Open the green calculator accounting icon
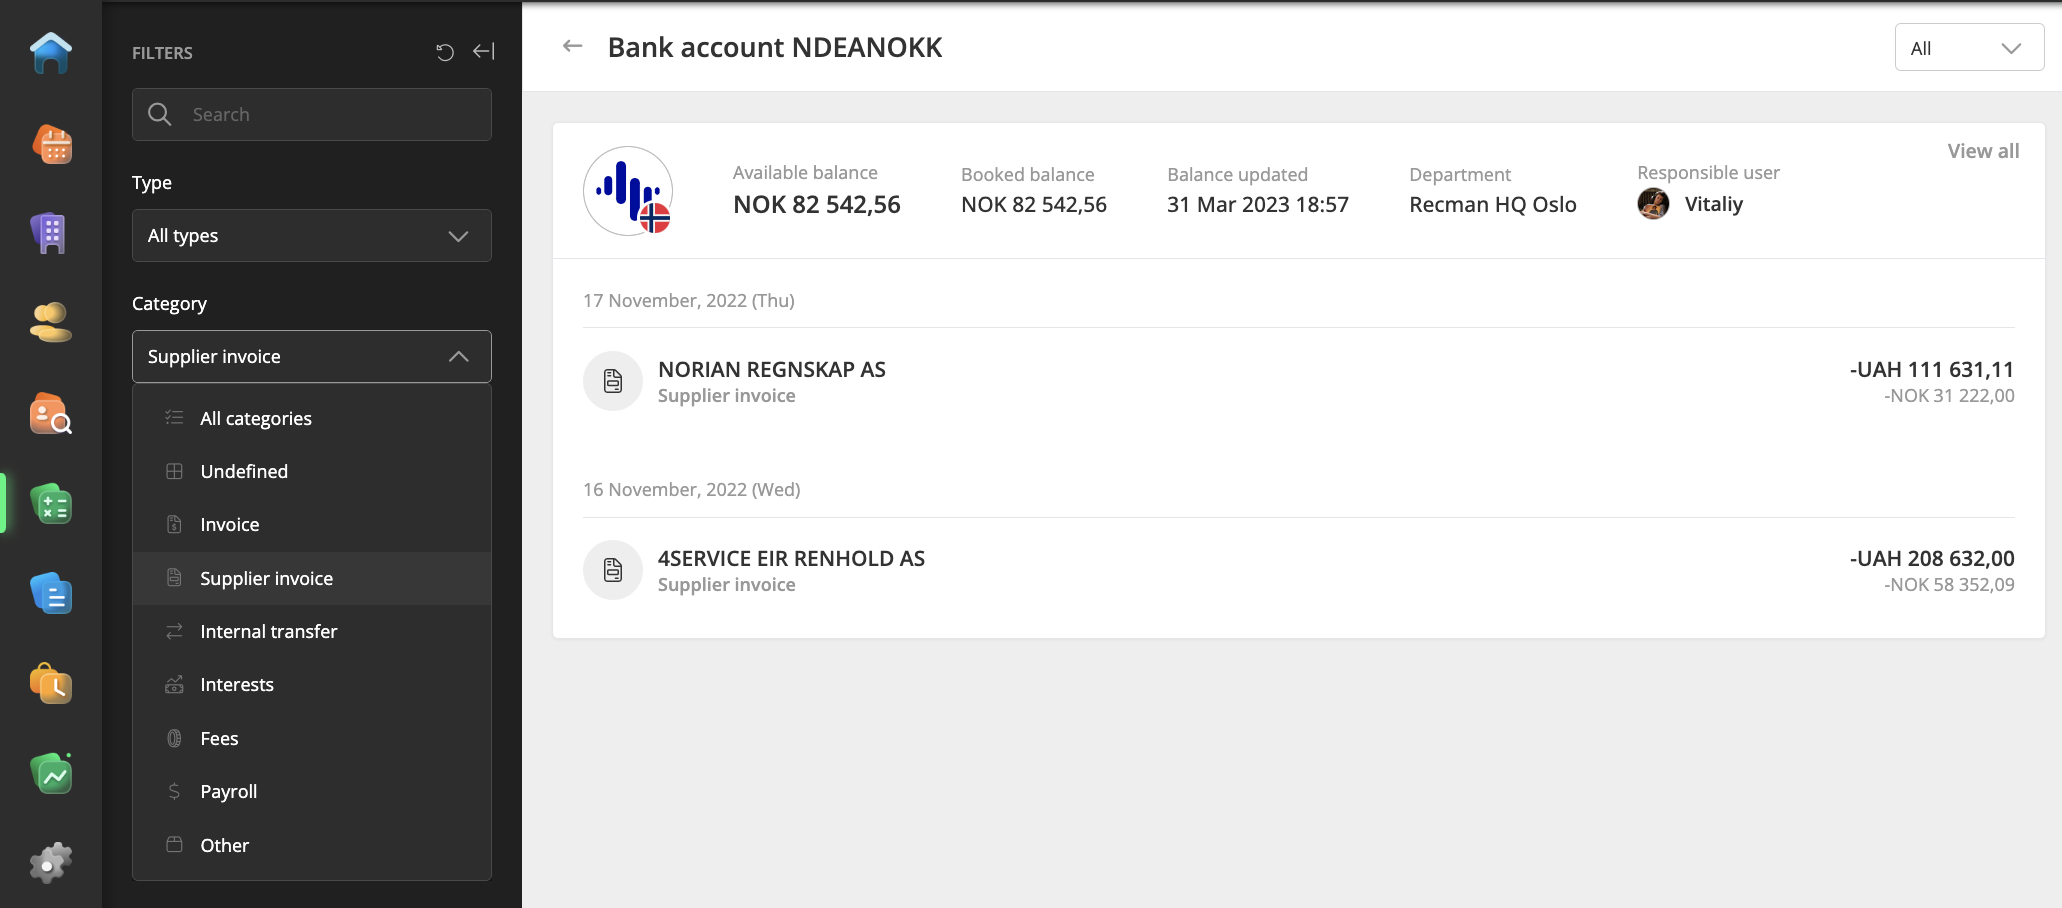The width and height of the screenshot is (2062, 908). point(51,504)
